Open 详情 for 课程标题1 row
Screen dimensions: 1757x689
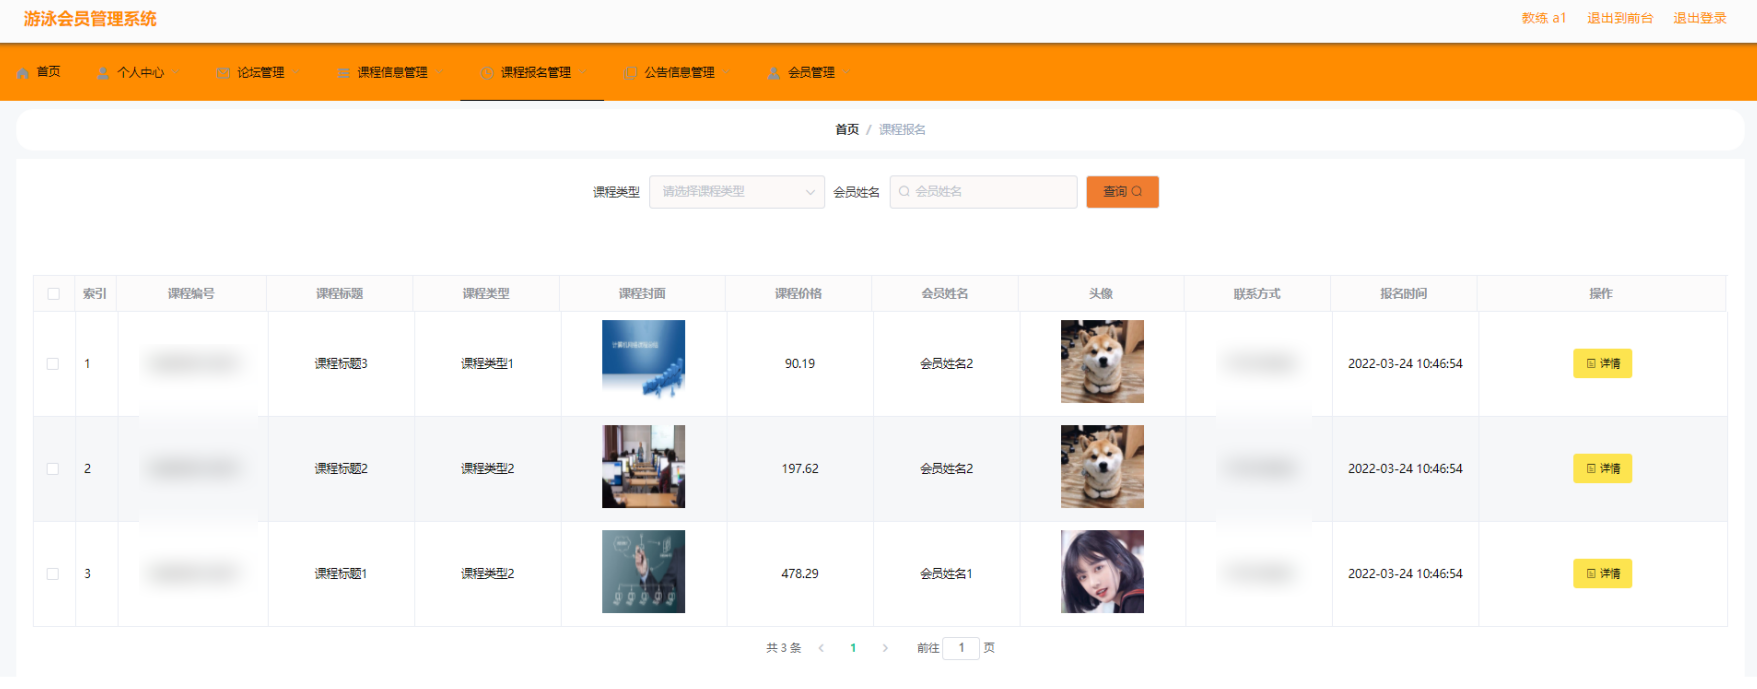click(1602, 574)
